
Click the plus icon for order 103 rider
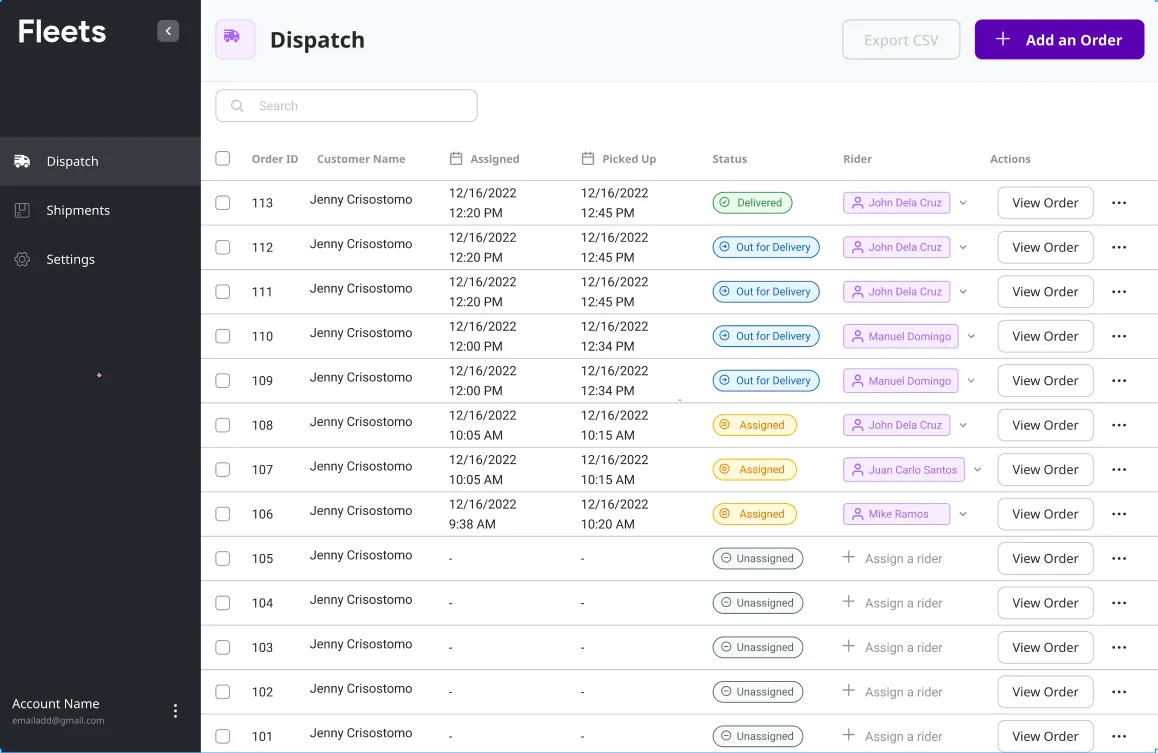[849, 646]
